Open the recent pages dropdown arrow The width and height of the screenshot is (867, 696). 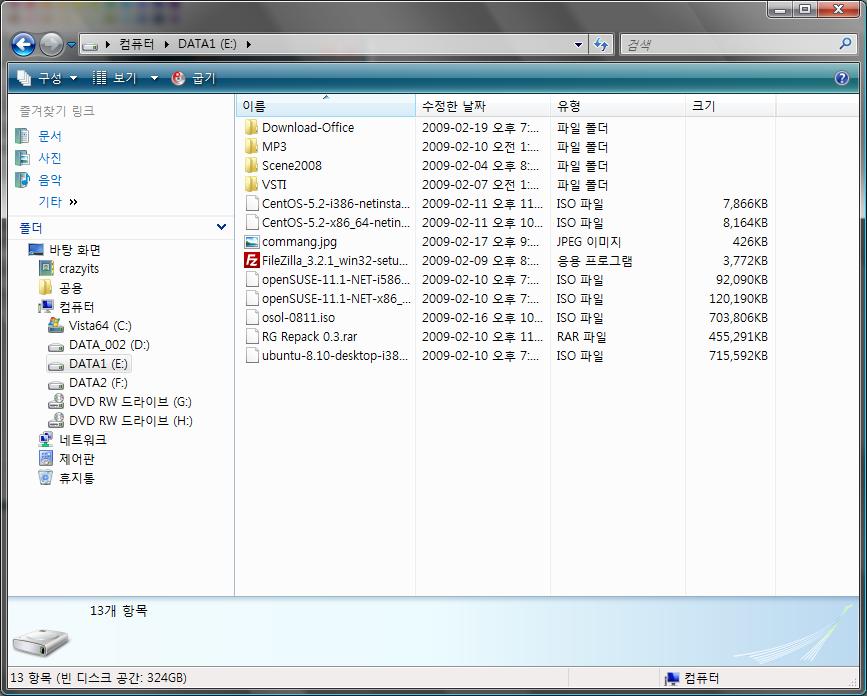click(x=71, y=45)
